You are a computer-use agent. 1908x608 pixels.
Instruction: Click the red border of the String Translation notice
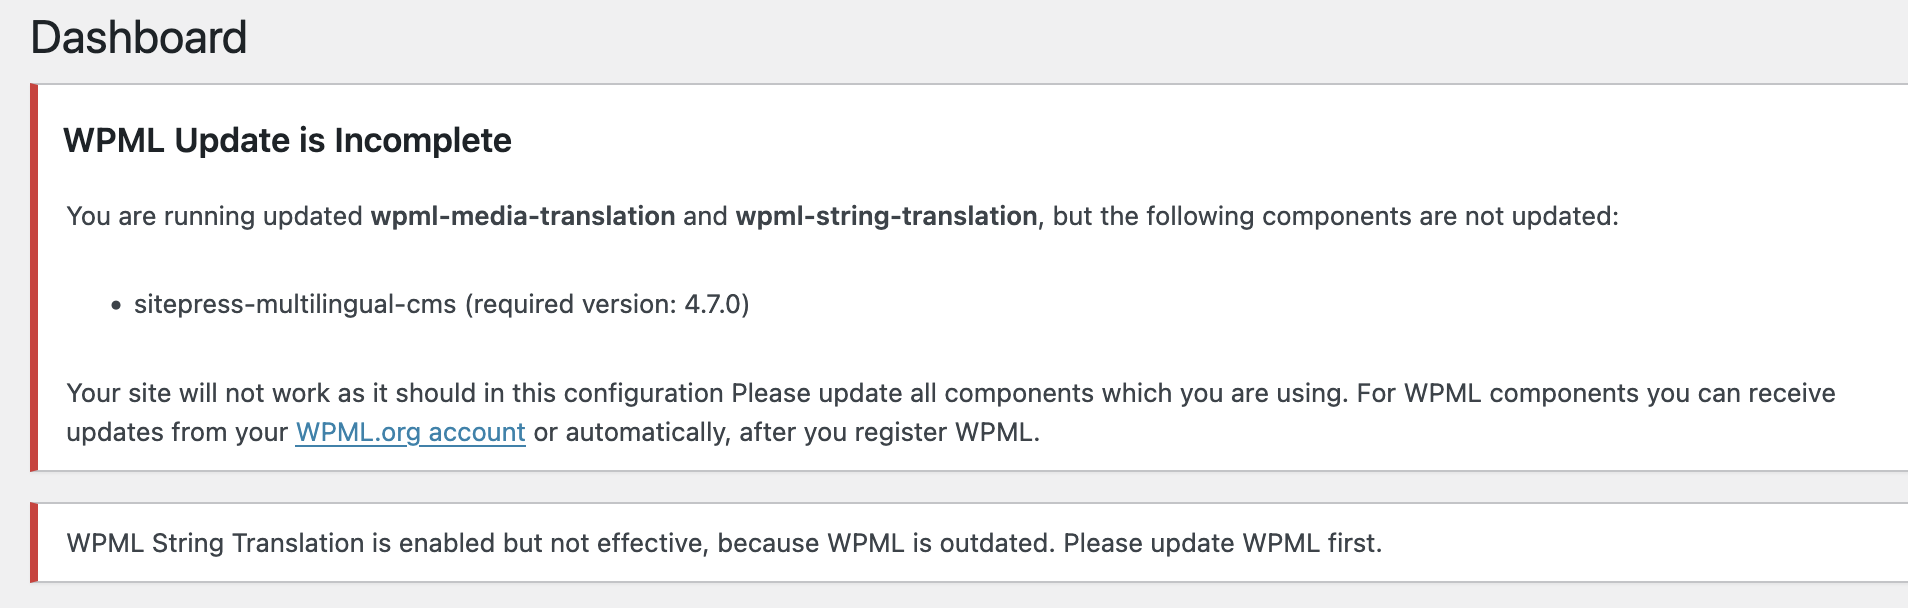(34, 542)
